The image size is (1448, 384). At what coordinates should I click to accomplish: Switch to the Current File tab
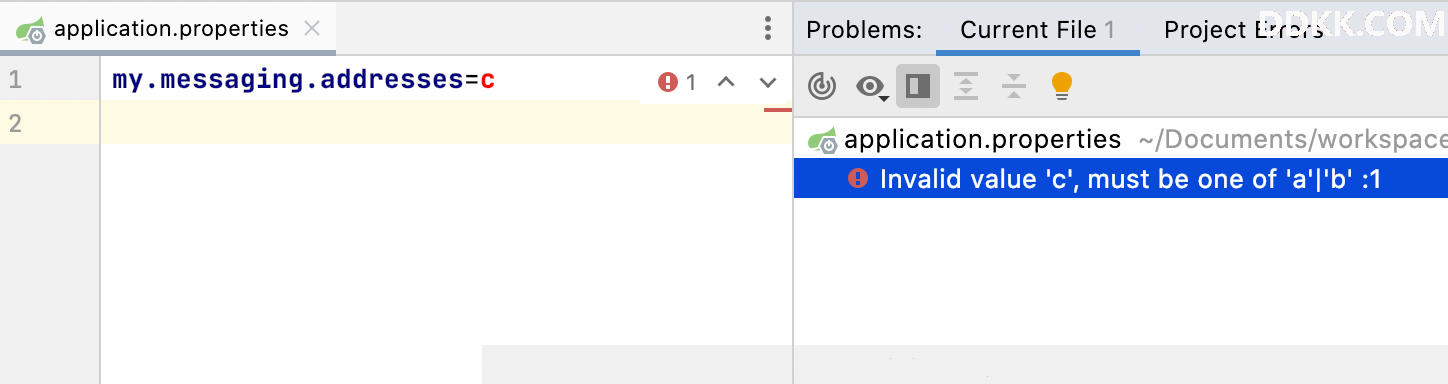tap(1038, 30)
